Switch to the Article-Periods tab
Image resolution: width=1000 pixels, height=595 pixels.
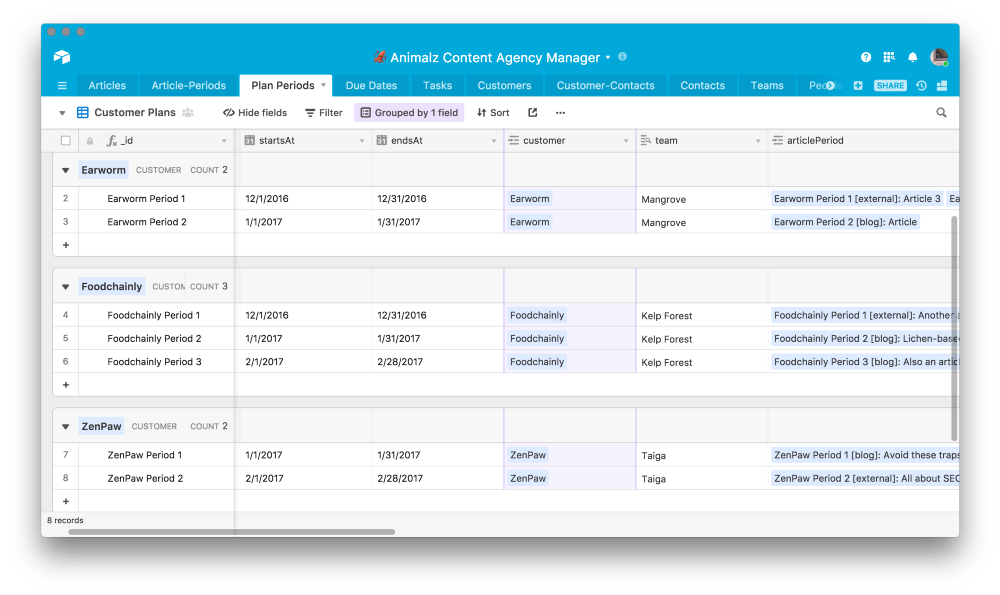189,85
